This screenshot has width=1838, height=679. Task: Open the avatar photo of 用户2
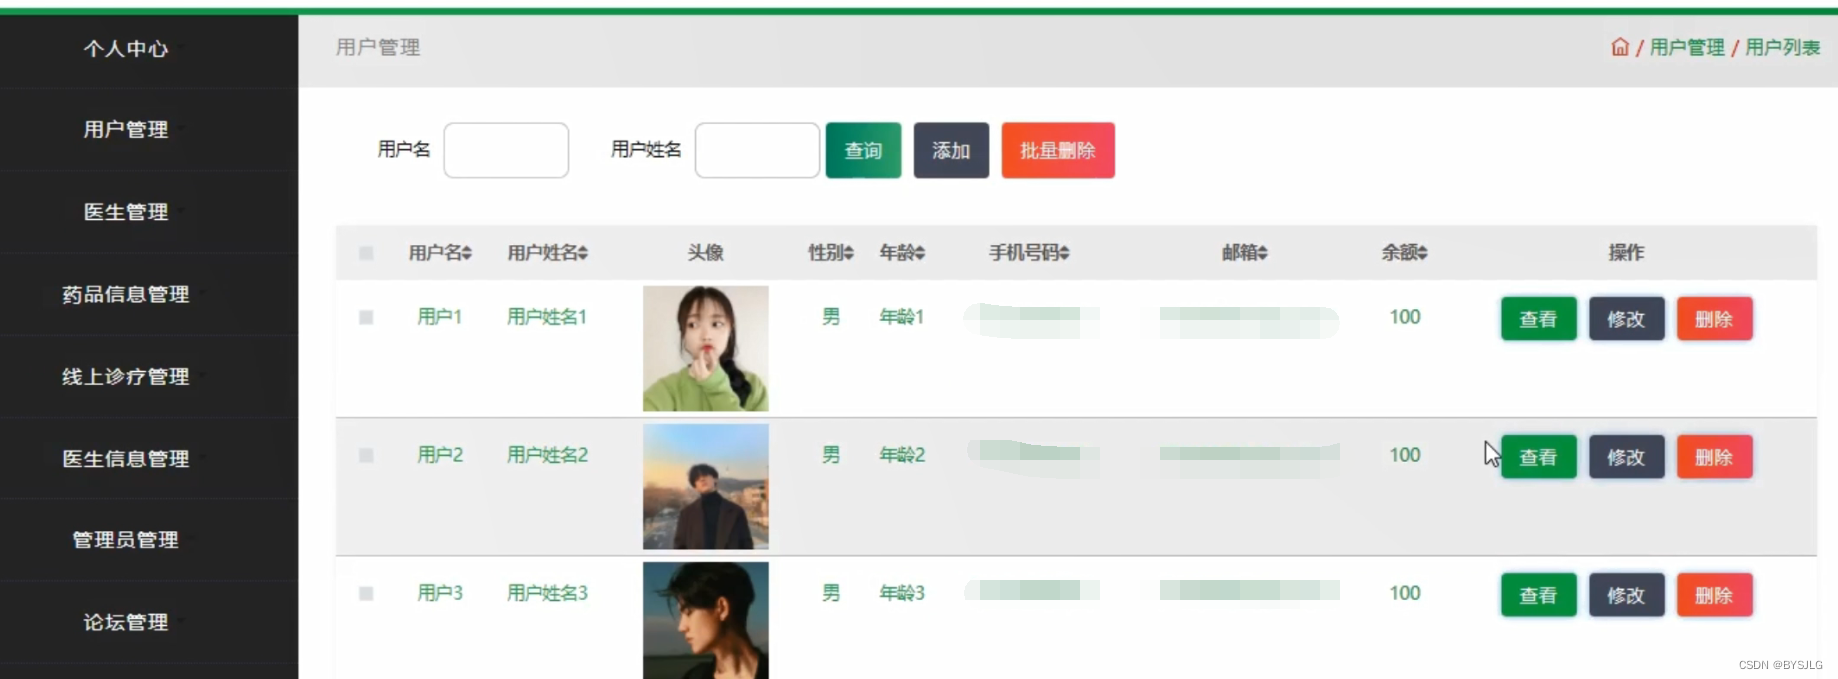pos(706,486)
